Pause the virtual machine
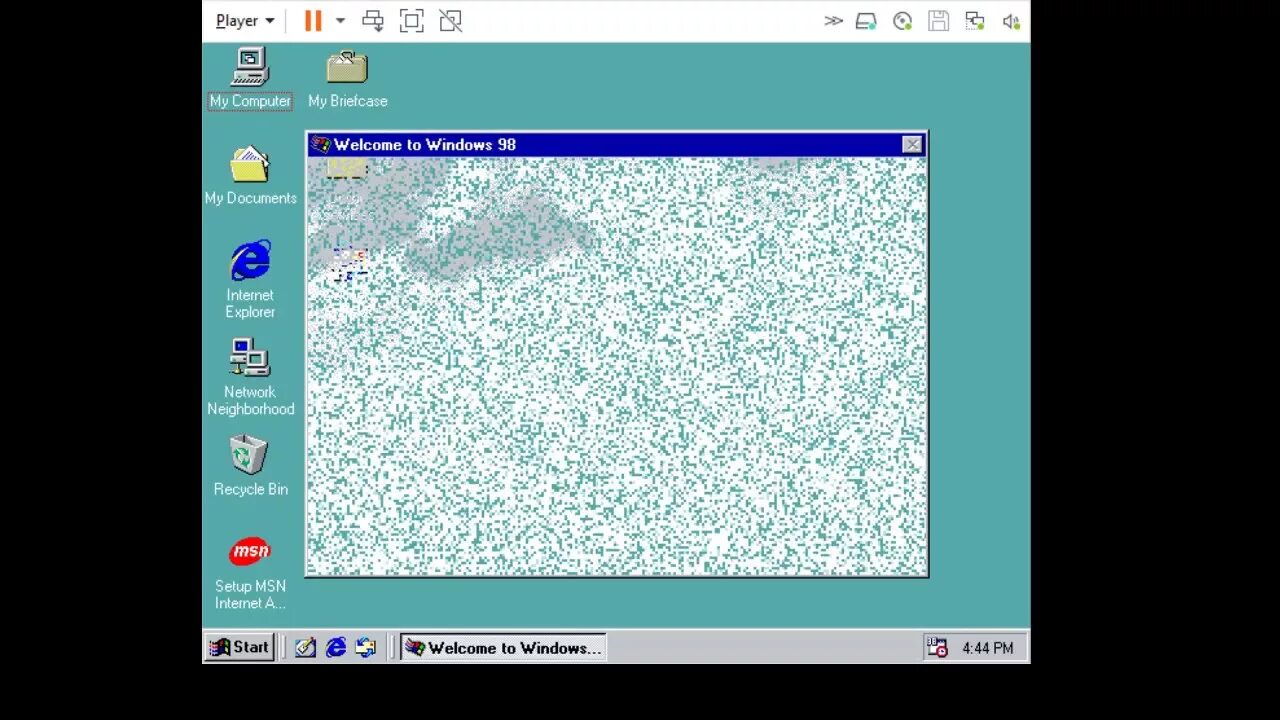This screenshot has width=1280, height=720. [x=313, y=21]
